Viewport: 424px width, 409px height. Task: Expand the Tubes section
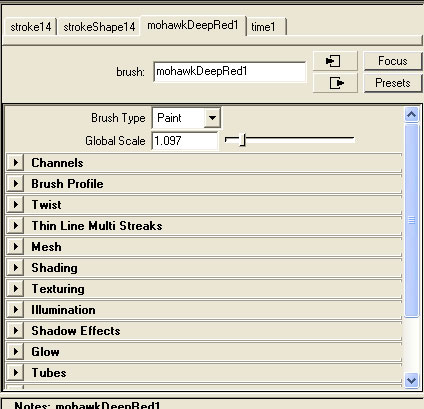tap(15, 373)
